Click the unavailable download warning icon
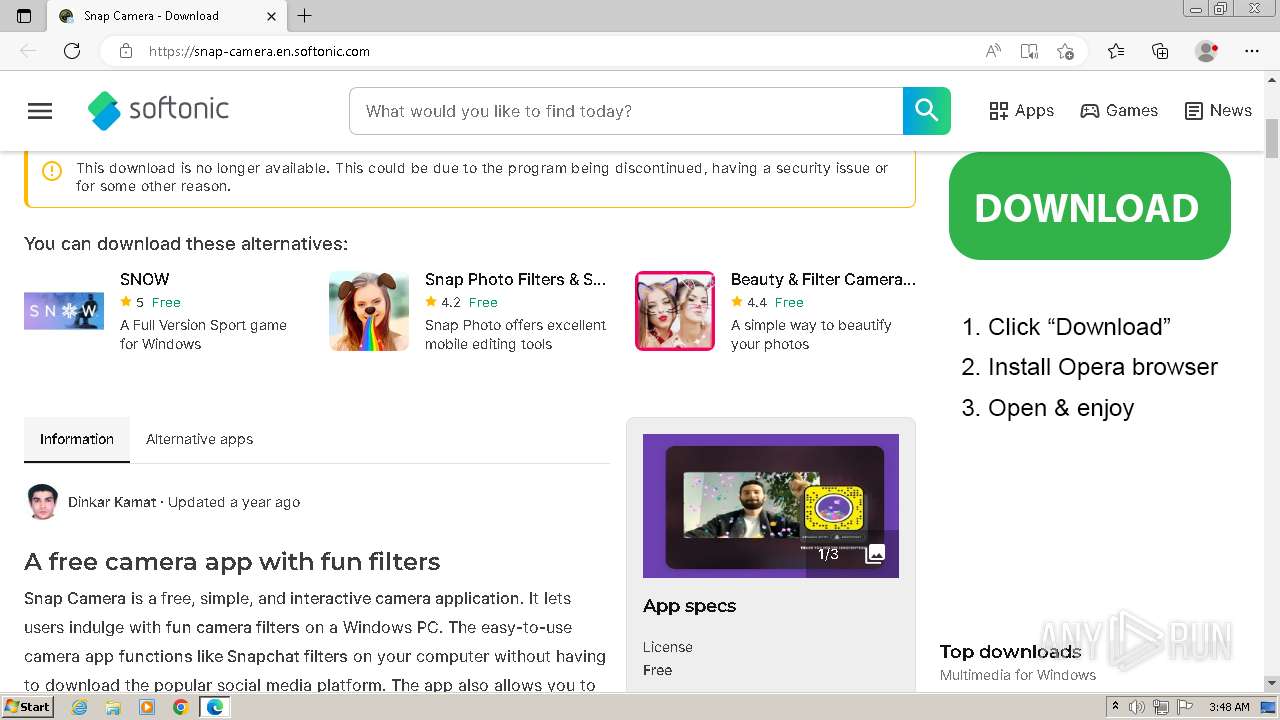Screen dimensions: 1280x720 coord(52,171)
